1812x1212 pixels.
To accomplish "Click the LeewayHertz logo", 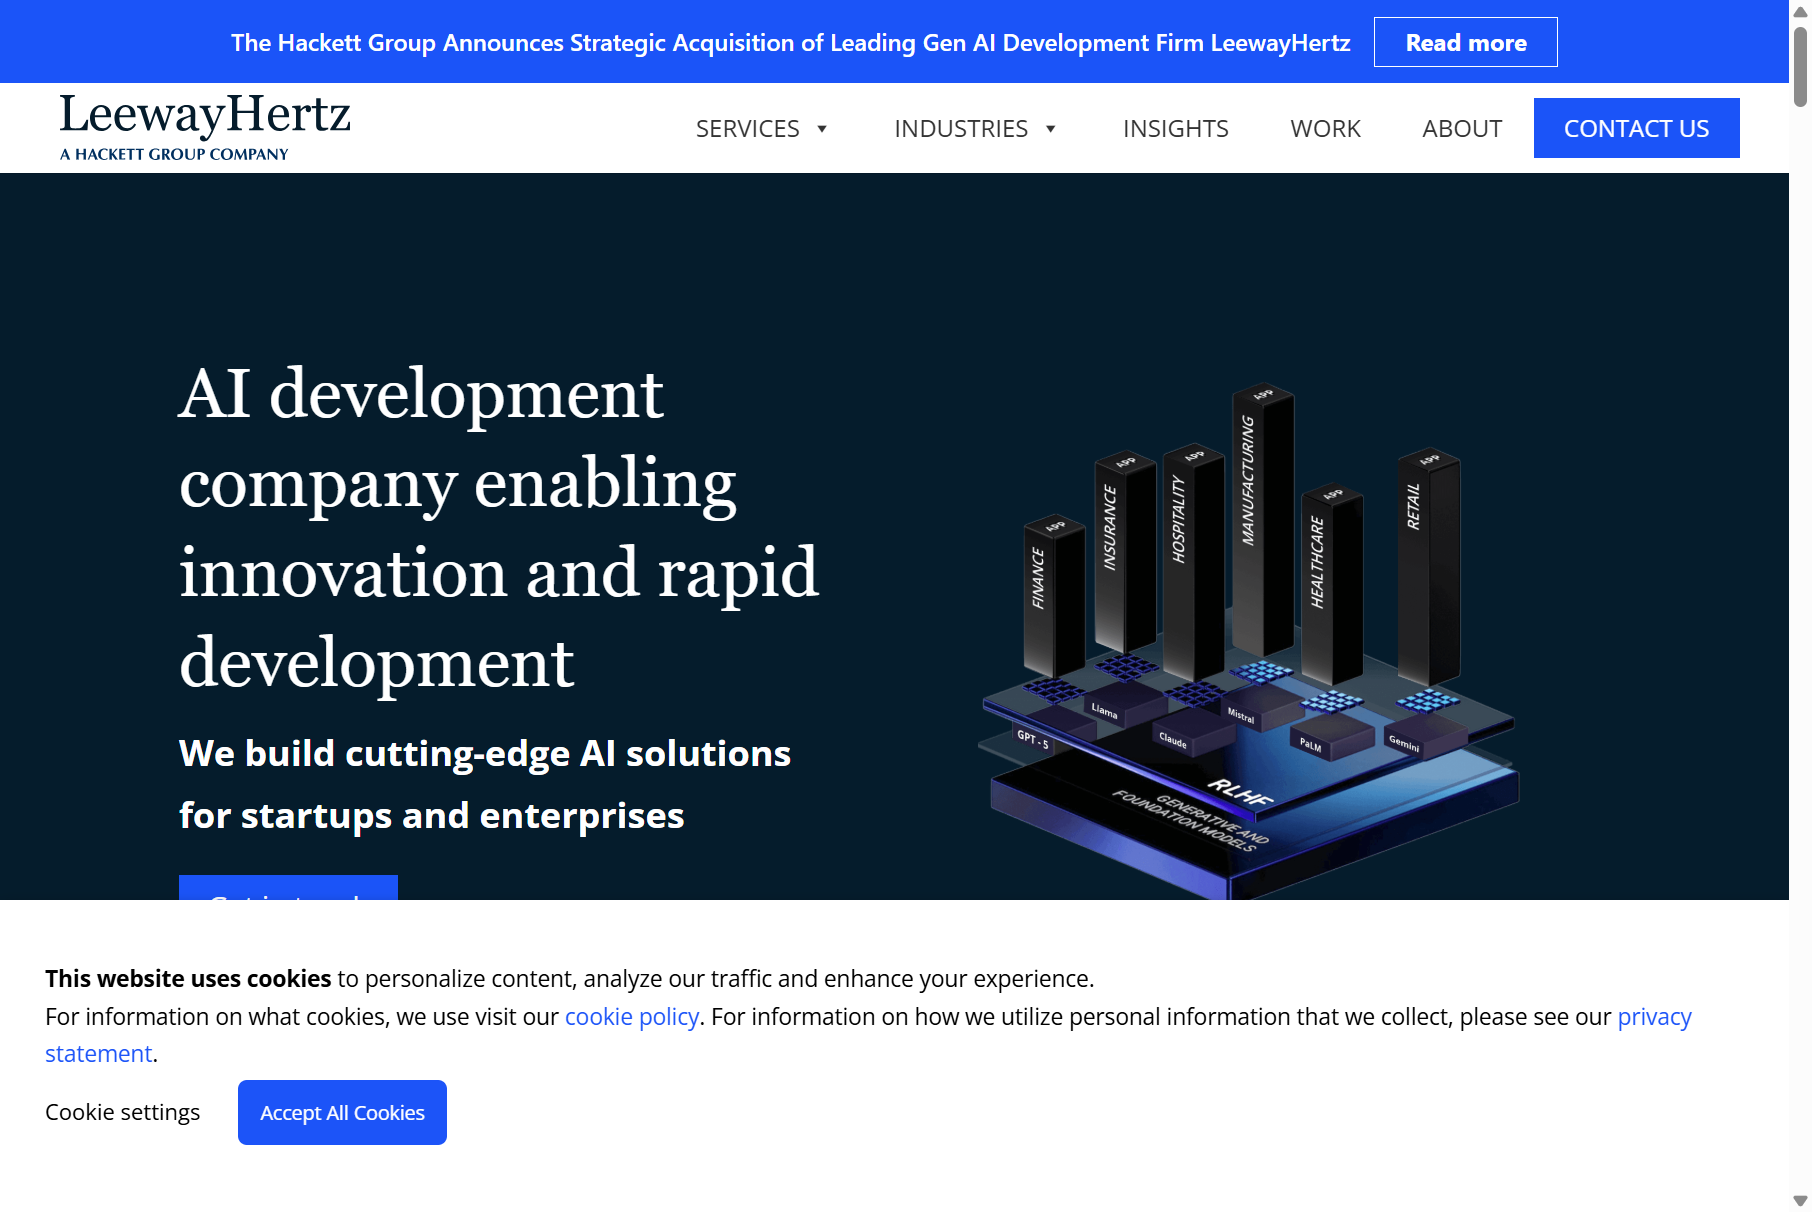I will point(205,126).
